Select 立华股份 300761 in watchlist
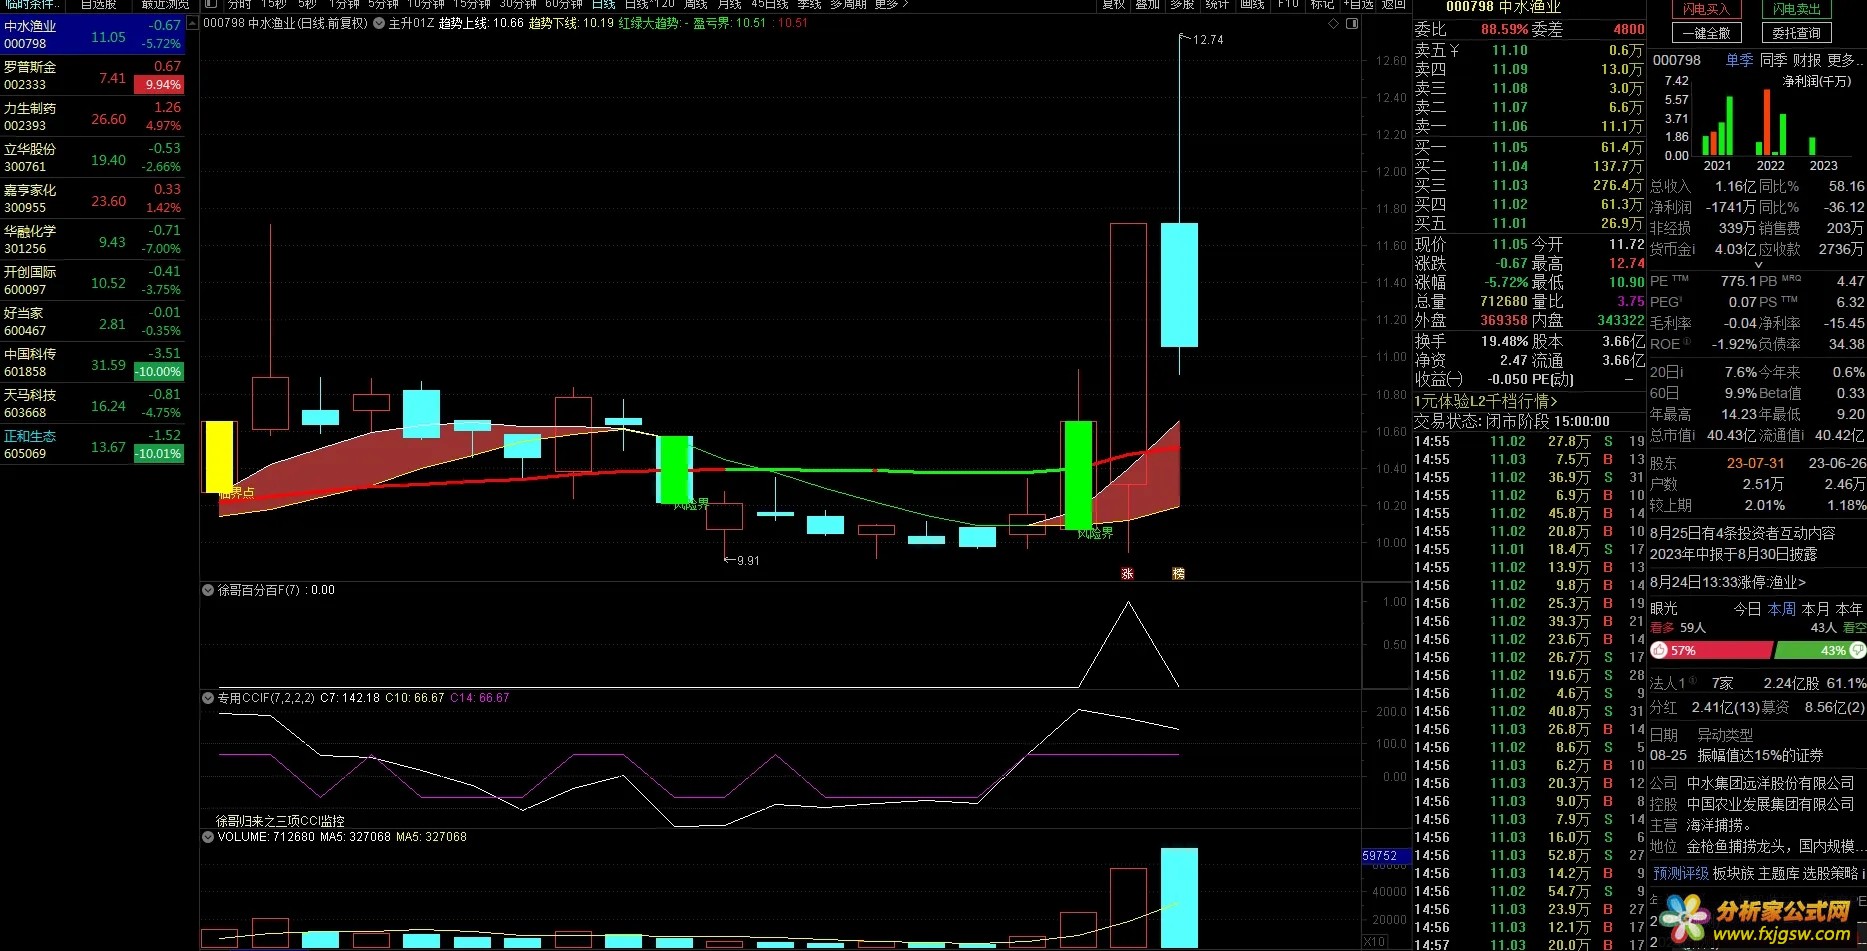Screen dimensions: 1867x951 (92, 158)
